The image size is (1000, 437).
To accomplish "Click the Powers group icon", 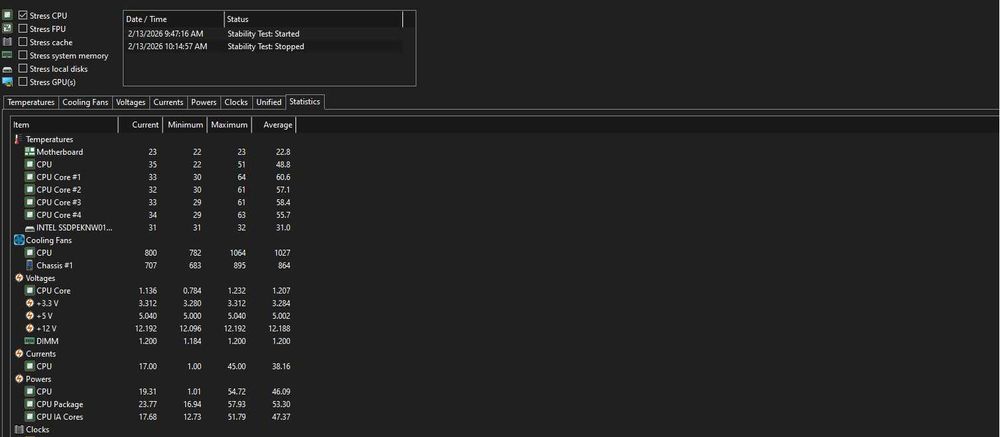I will 18,379.
